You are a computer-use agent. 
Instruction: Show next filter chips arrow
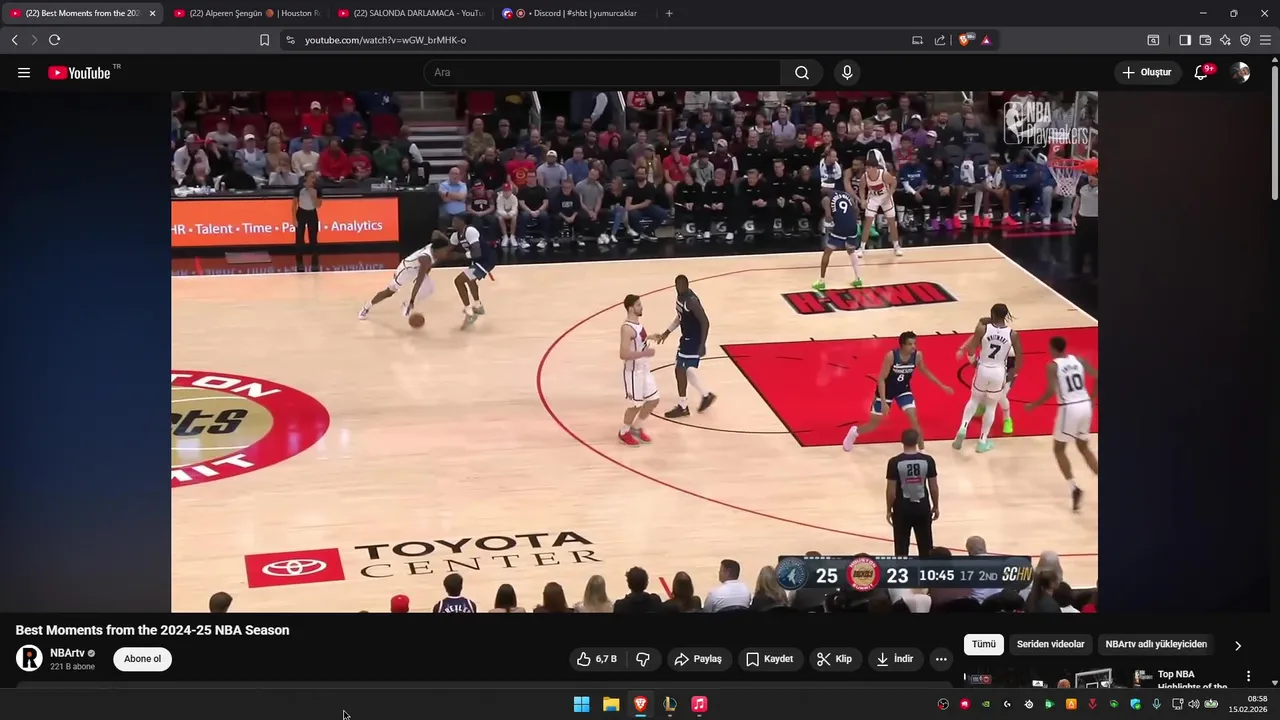point(1238,646)
